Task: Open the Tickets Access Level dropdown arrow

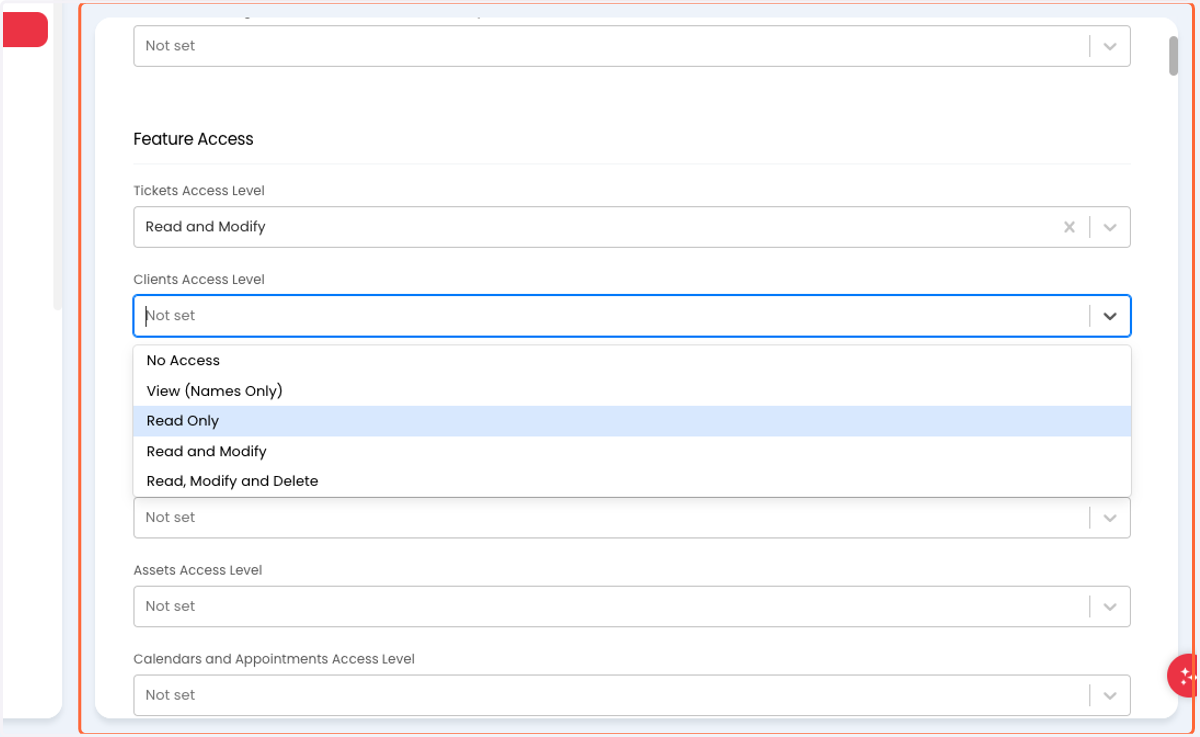Action: pyautogui.click(x=1110, y=227)
